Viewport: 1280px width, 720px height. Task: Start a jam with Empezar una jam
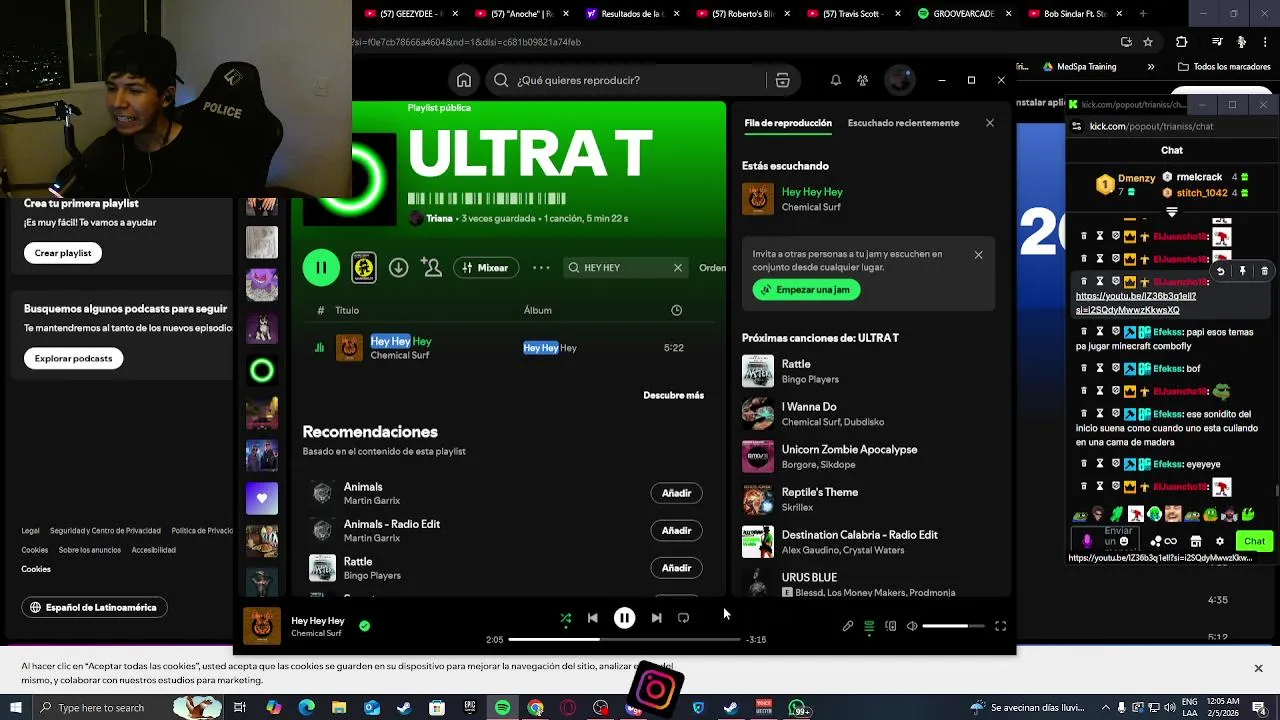(806, 290)
